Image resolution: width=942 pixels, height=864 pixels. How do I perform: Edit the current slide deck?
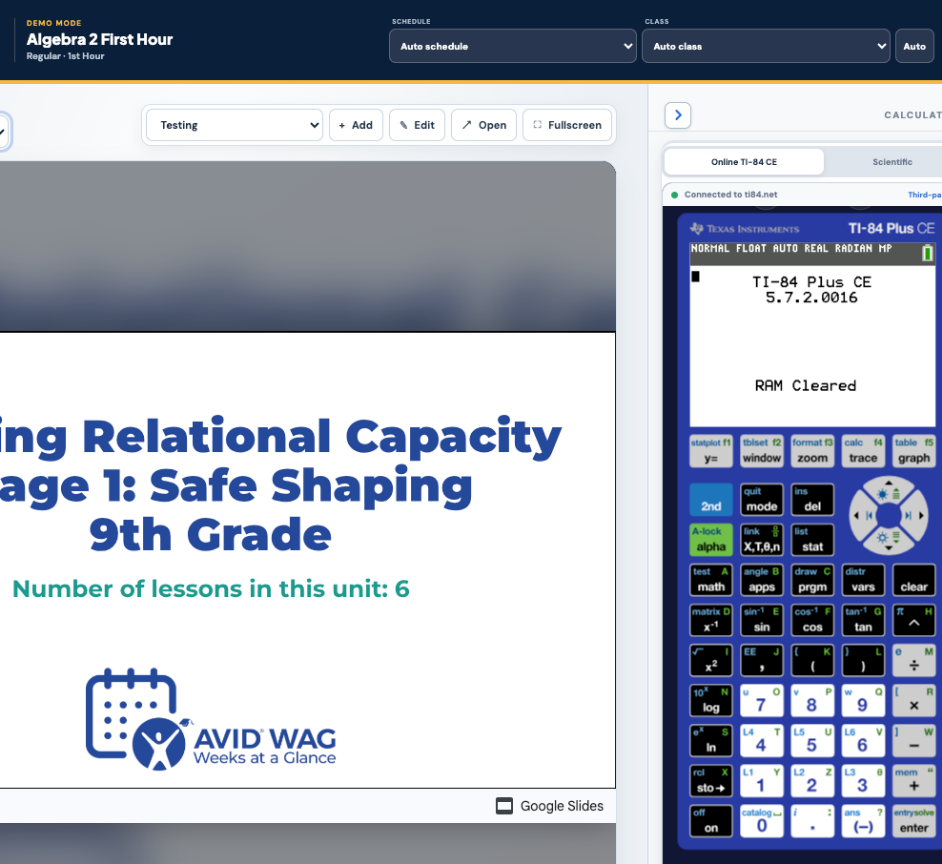(417, 125)
